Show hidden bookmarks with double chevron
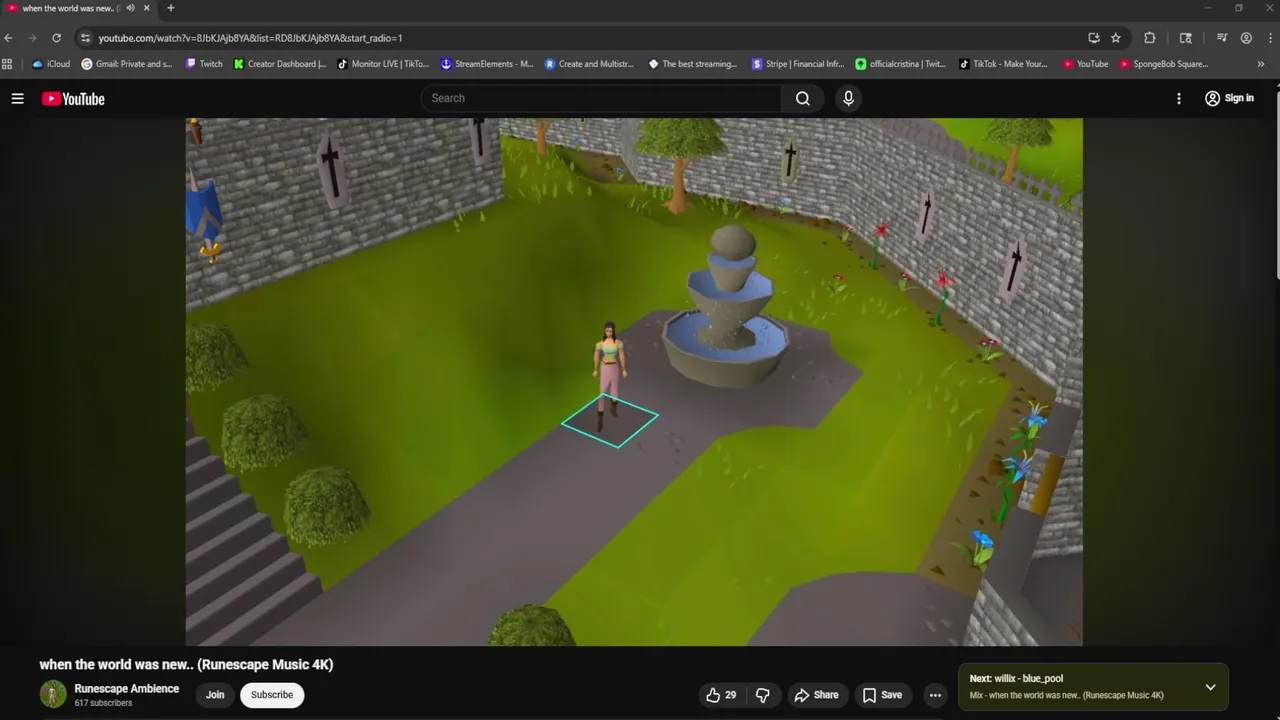Viewport: 1280px width, 720px height. tap(1260, 64)
